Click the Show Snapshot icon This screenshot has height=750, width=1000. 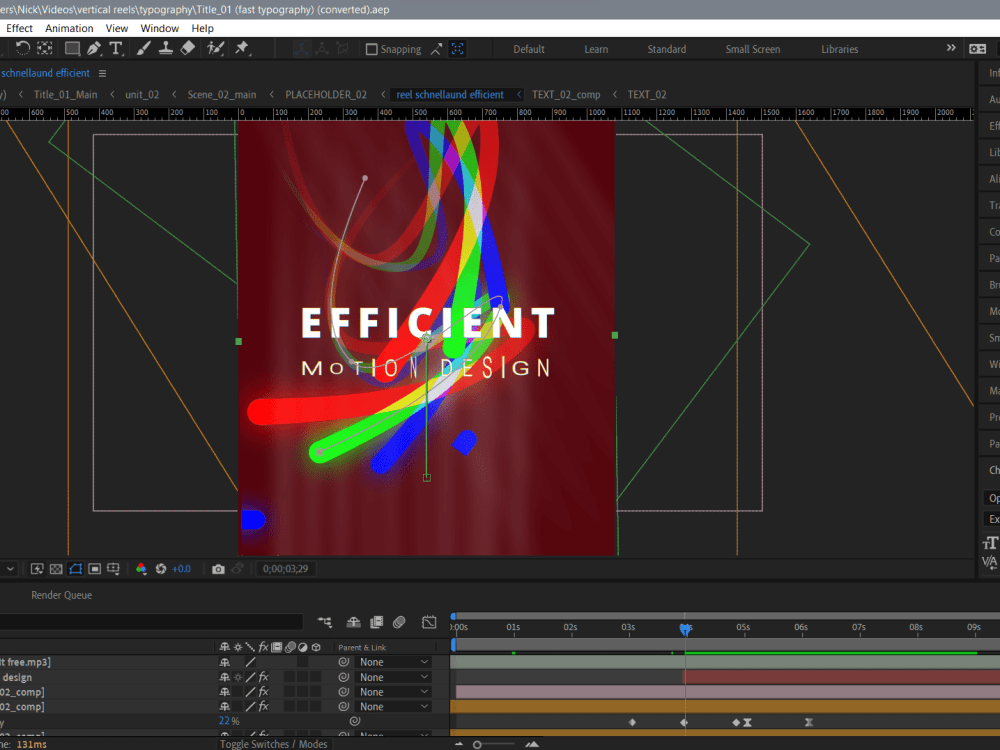coord(237,569)
